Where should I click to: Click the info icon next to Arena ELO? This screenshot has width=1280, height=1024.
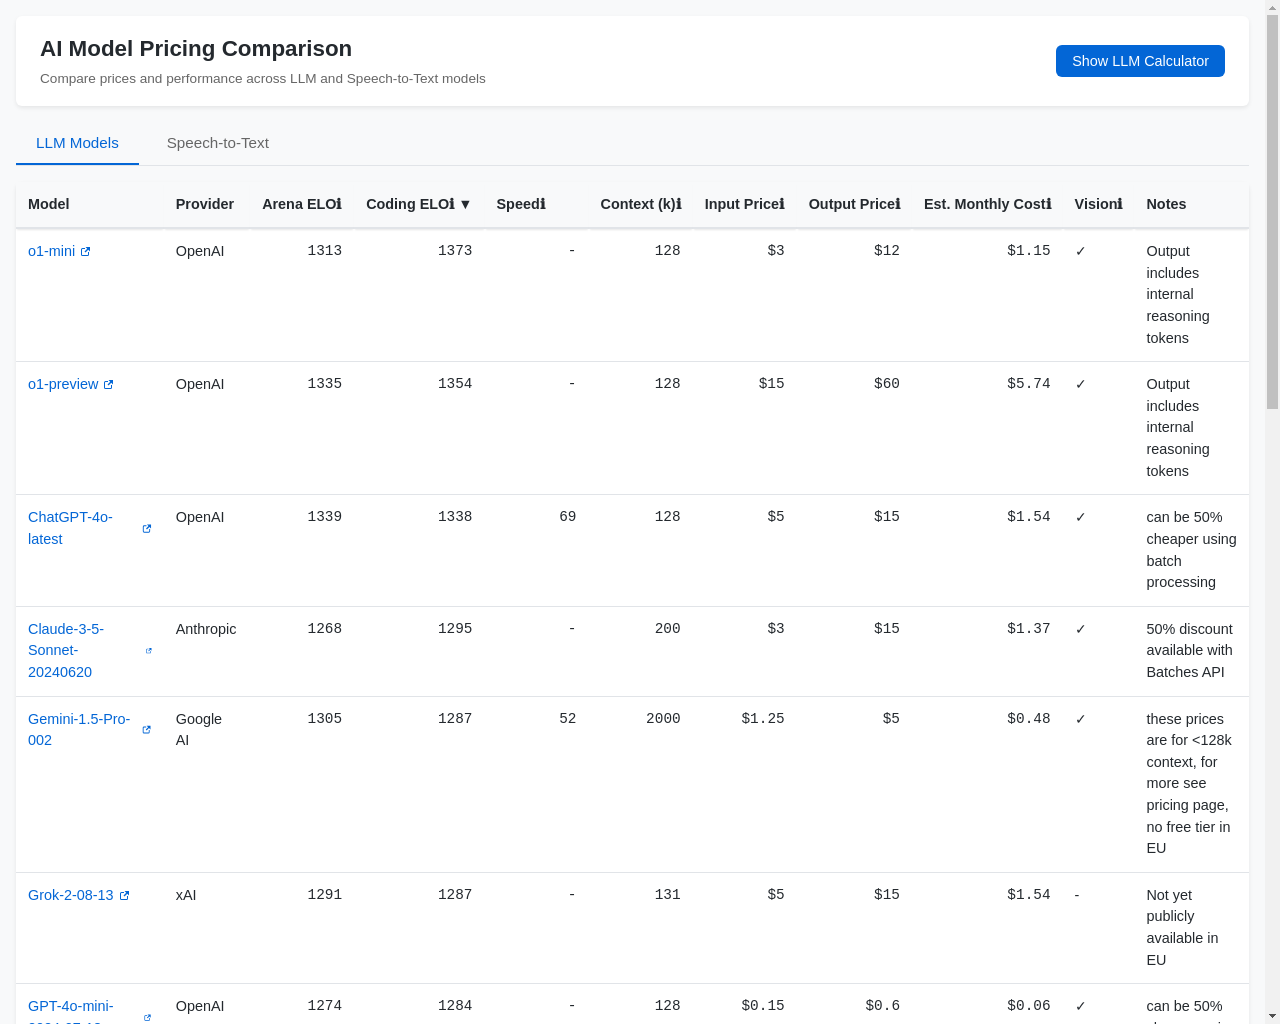pos(338,204)
